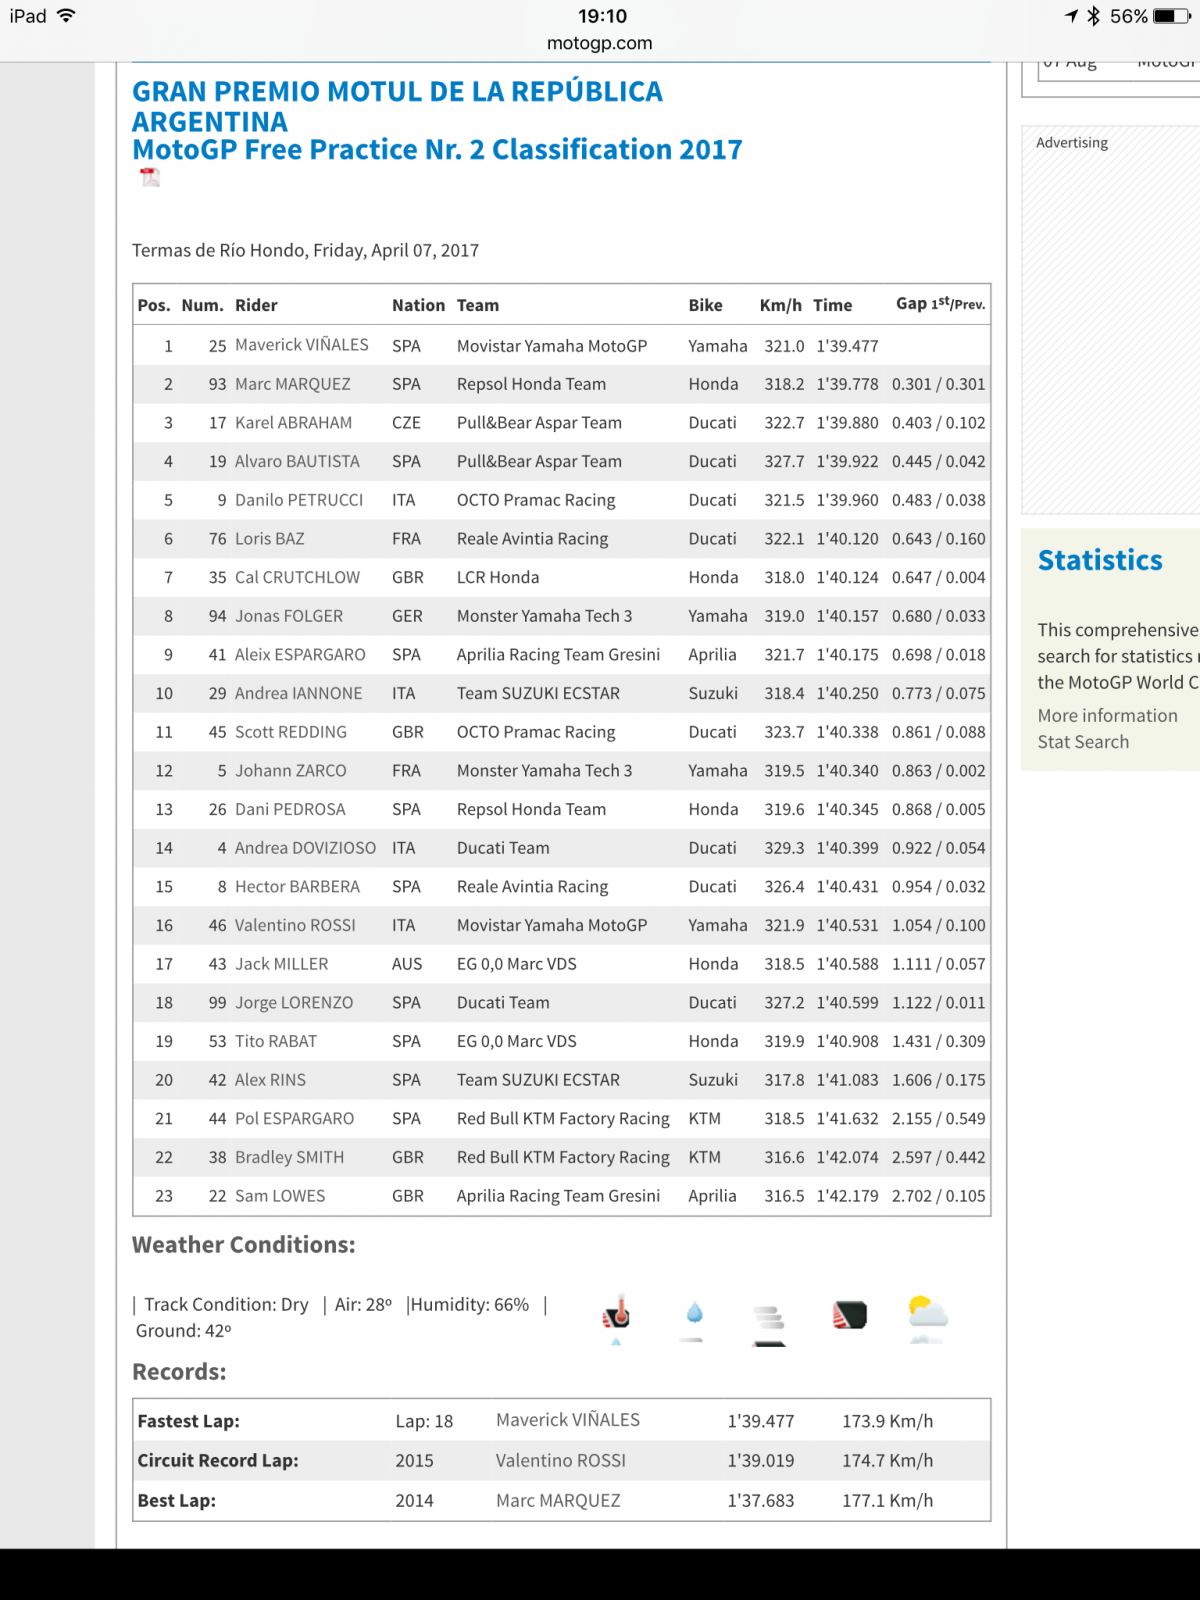This screenshot has width=1200, height=1600.
Task: Click the Humidity: 66% text
Action: (x=470, y=1305)
